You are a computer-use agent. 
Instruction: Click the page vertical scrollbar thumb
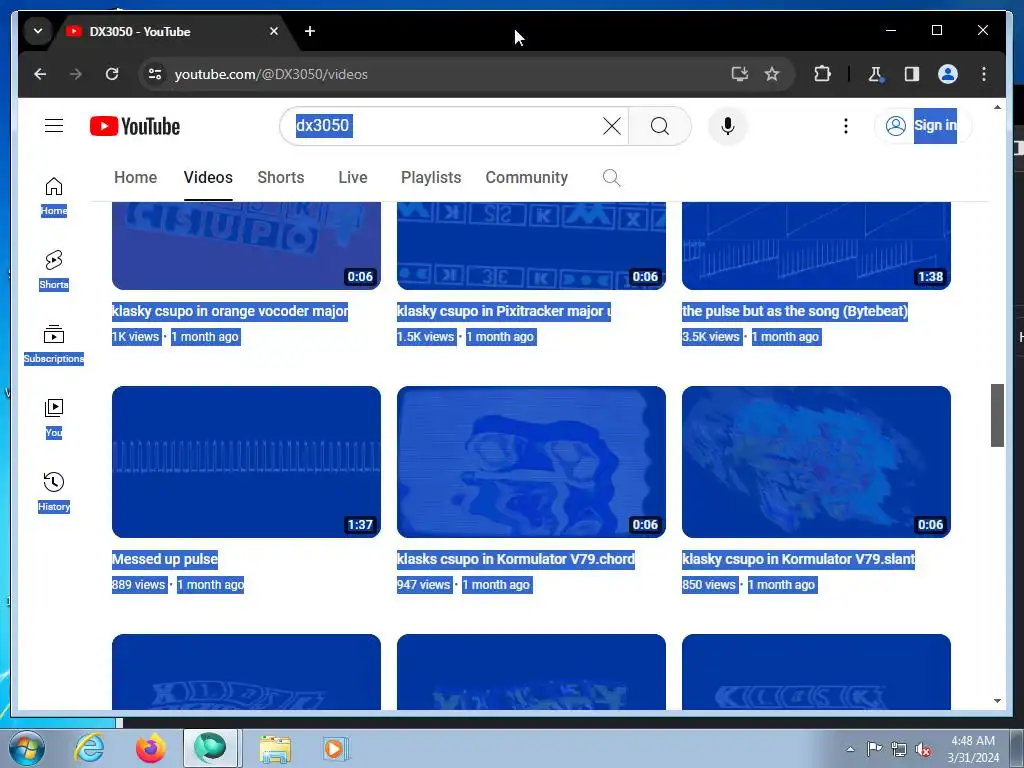click(997, 415)
